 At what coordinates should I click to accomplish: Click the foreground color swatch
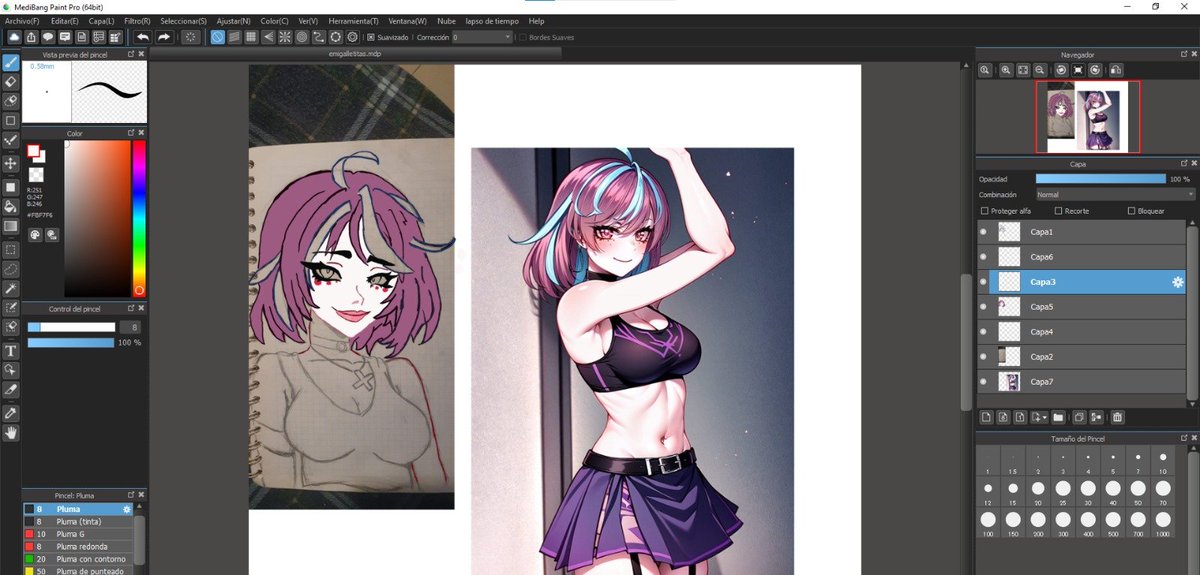click(x=34, y=152)
